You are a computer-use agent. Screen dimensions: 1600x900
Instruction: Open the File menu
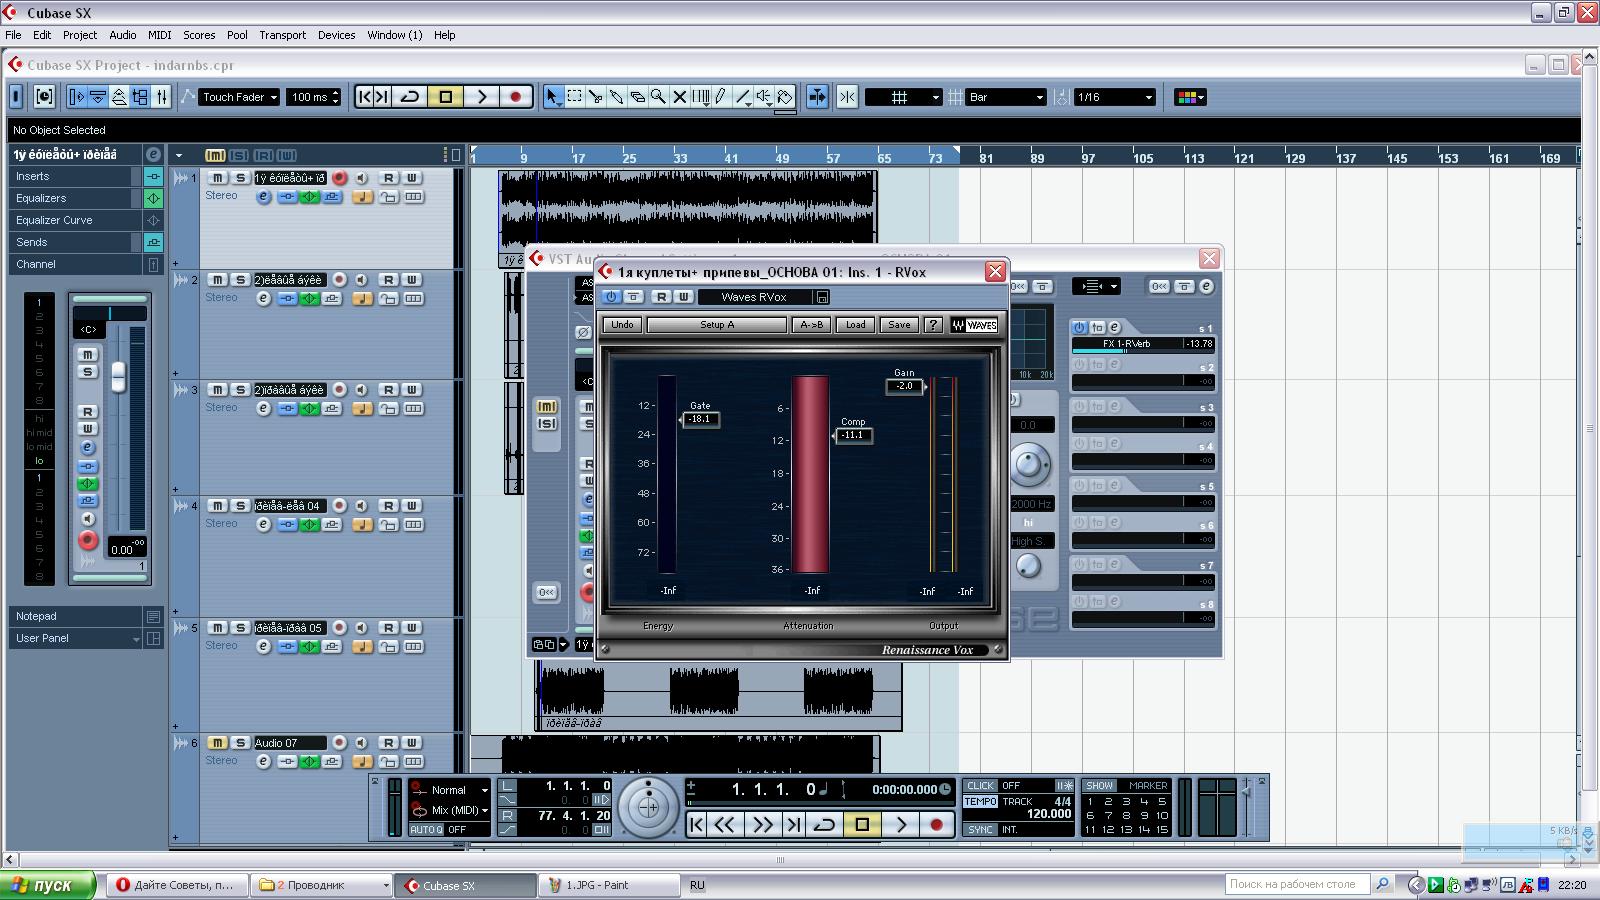coord(13,35)
